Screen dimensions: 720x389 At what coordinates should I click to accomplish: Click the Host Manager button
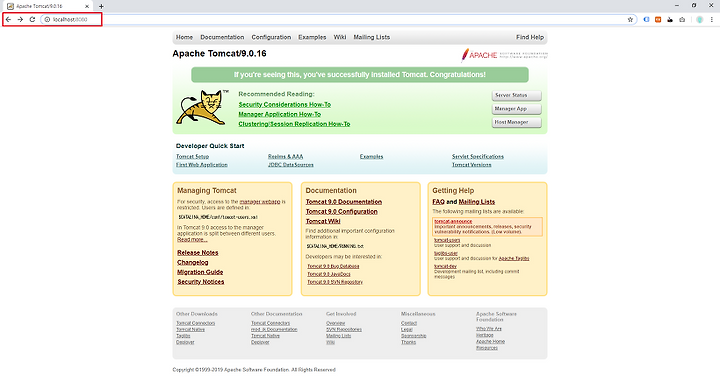pyautogui.click(x=517, y=122)
